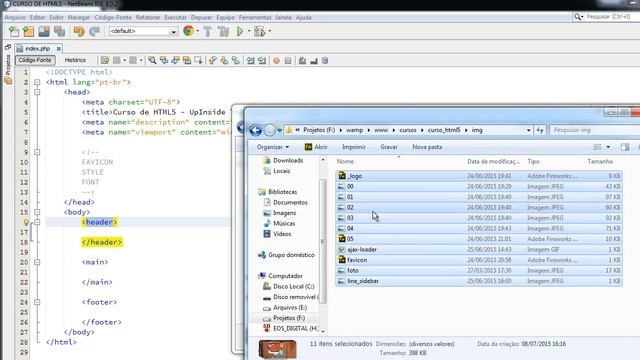The image size is (640, 360).
Task: Click the Projetos sidebar panel label
Action: tap(8, 64)
